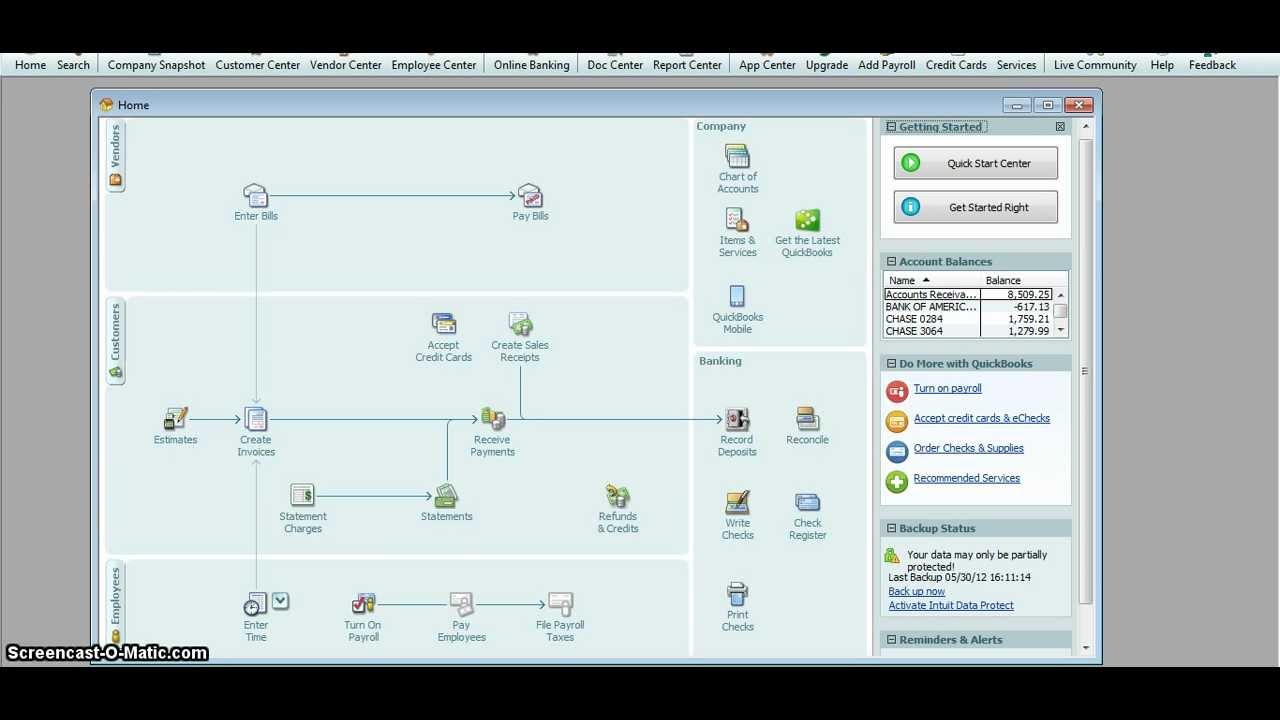Click the Recommended Services link

[x=967, y=478]
